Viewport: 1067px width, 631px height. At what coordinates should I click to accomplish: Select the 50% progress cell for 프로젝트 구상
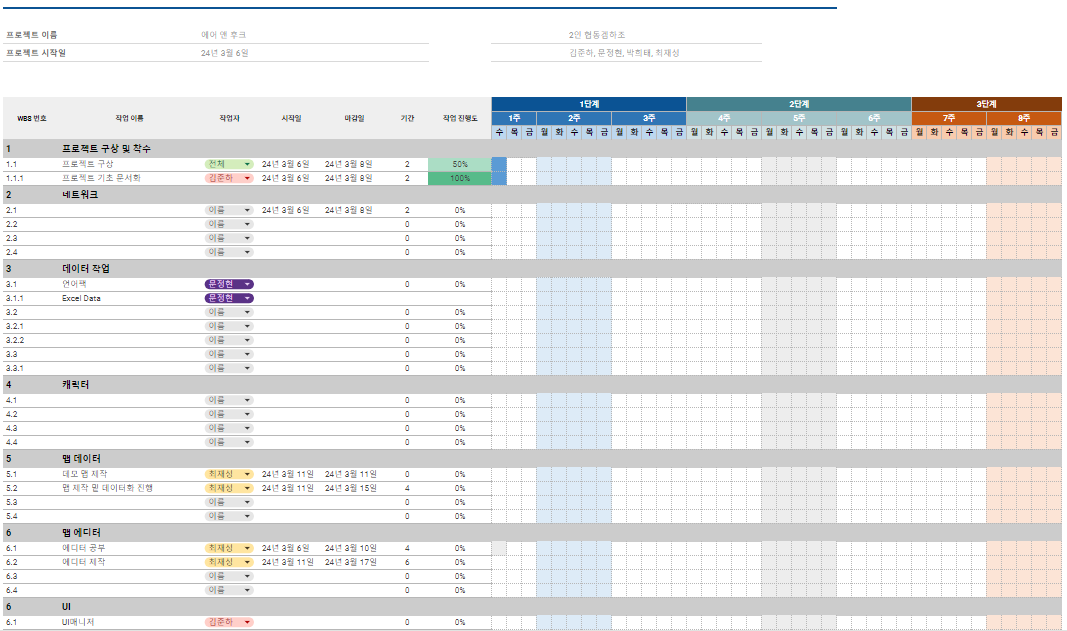[x=460, y=164]
